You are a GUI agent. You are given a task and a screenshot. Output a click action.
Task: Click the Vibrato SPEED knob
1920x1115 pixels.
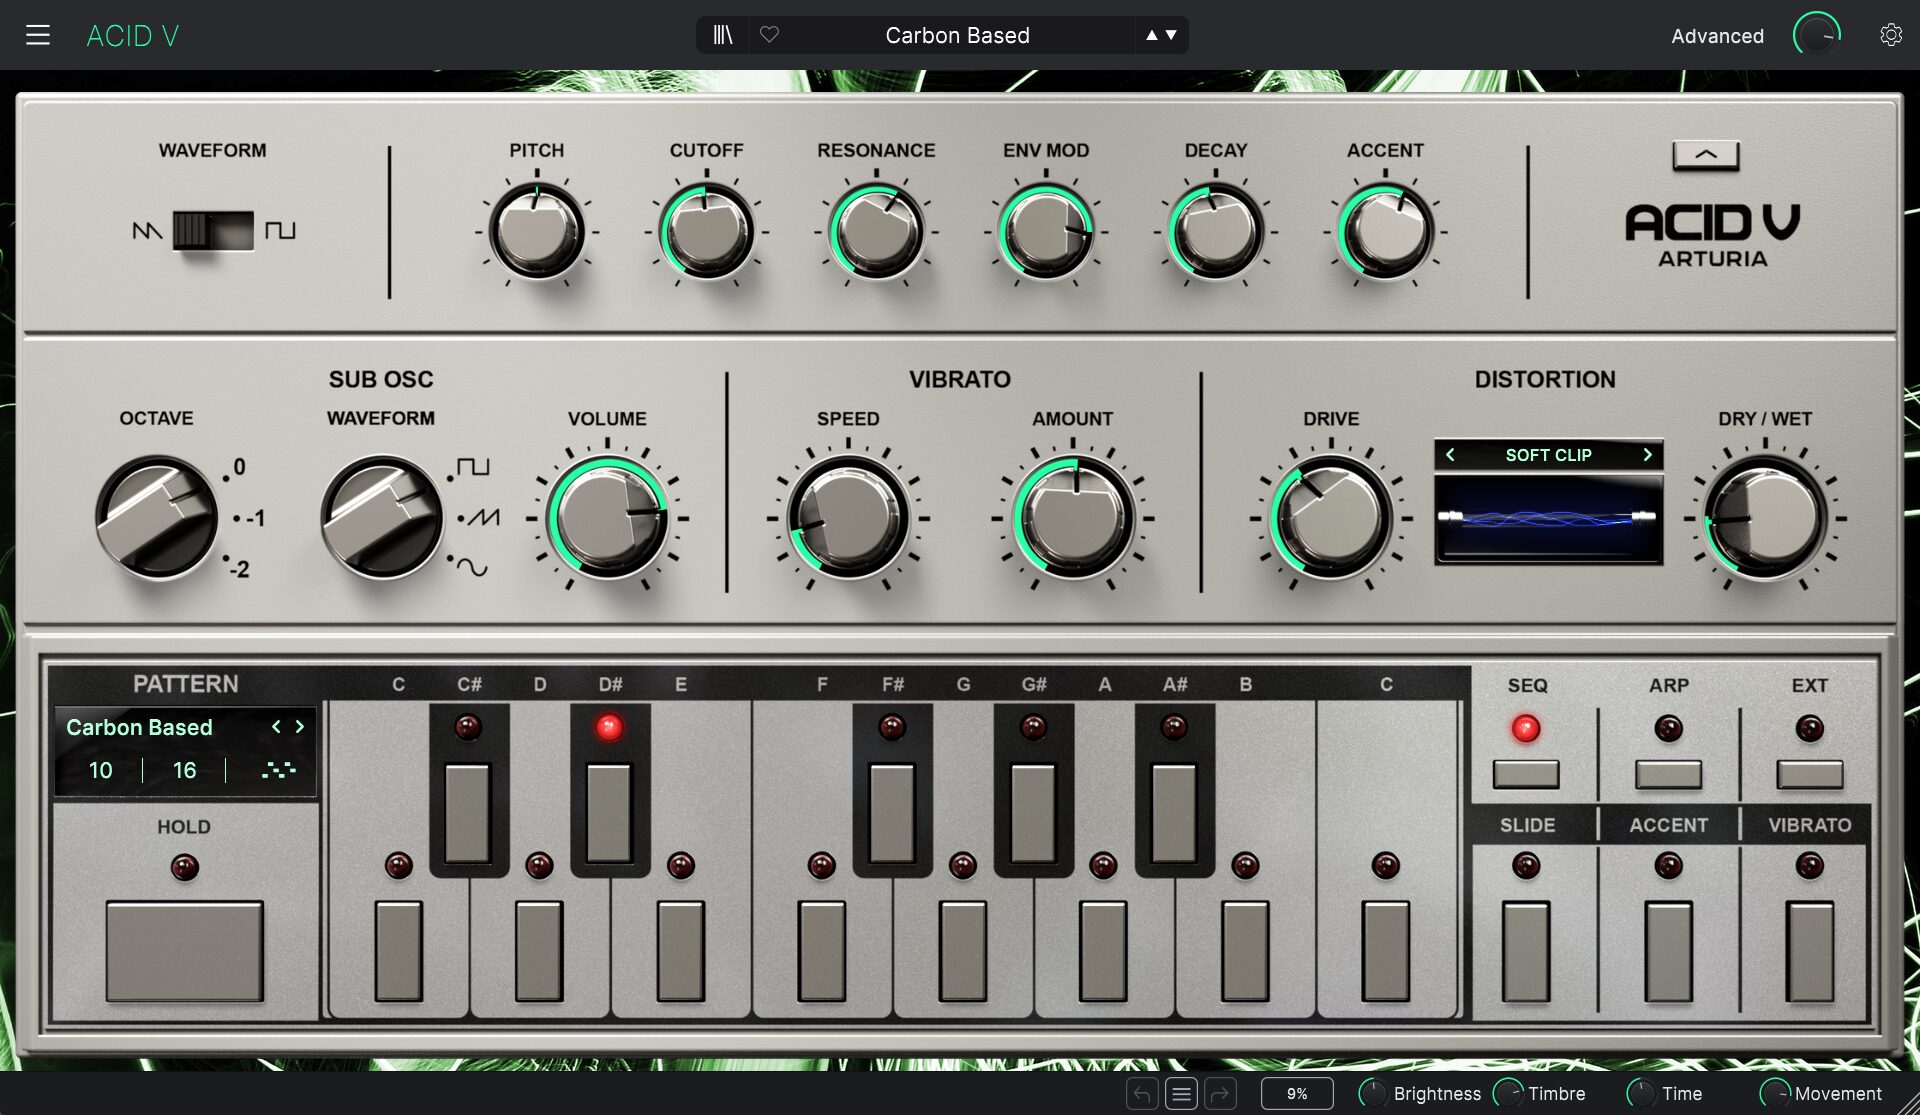[x=848, y=518]
